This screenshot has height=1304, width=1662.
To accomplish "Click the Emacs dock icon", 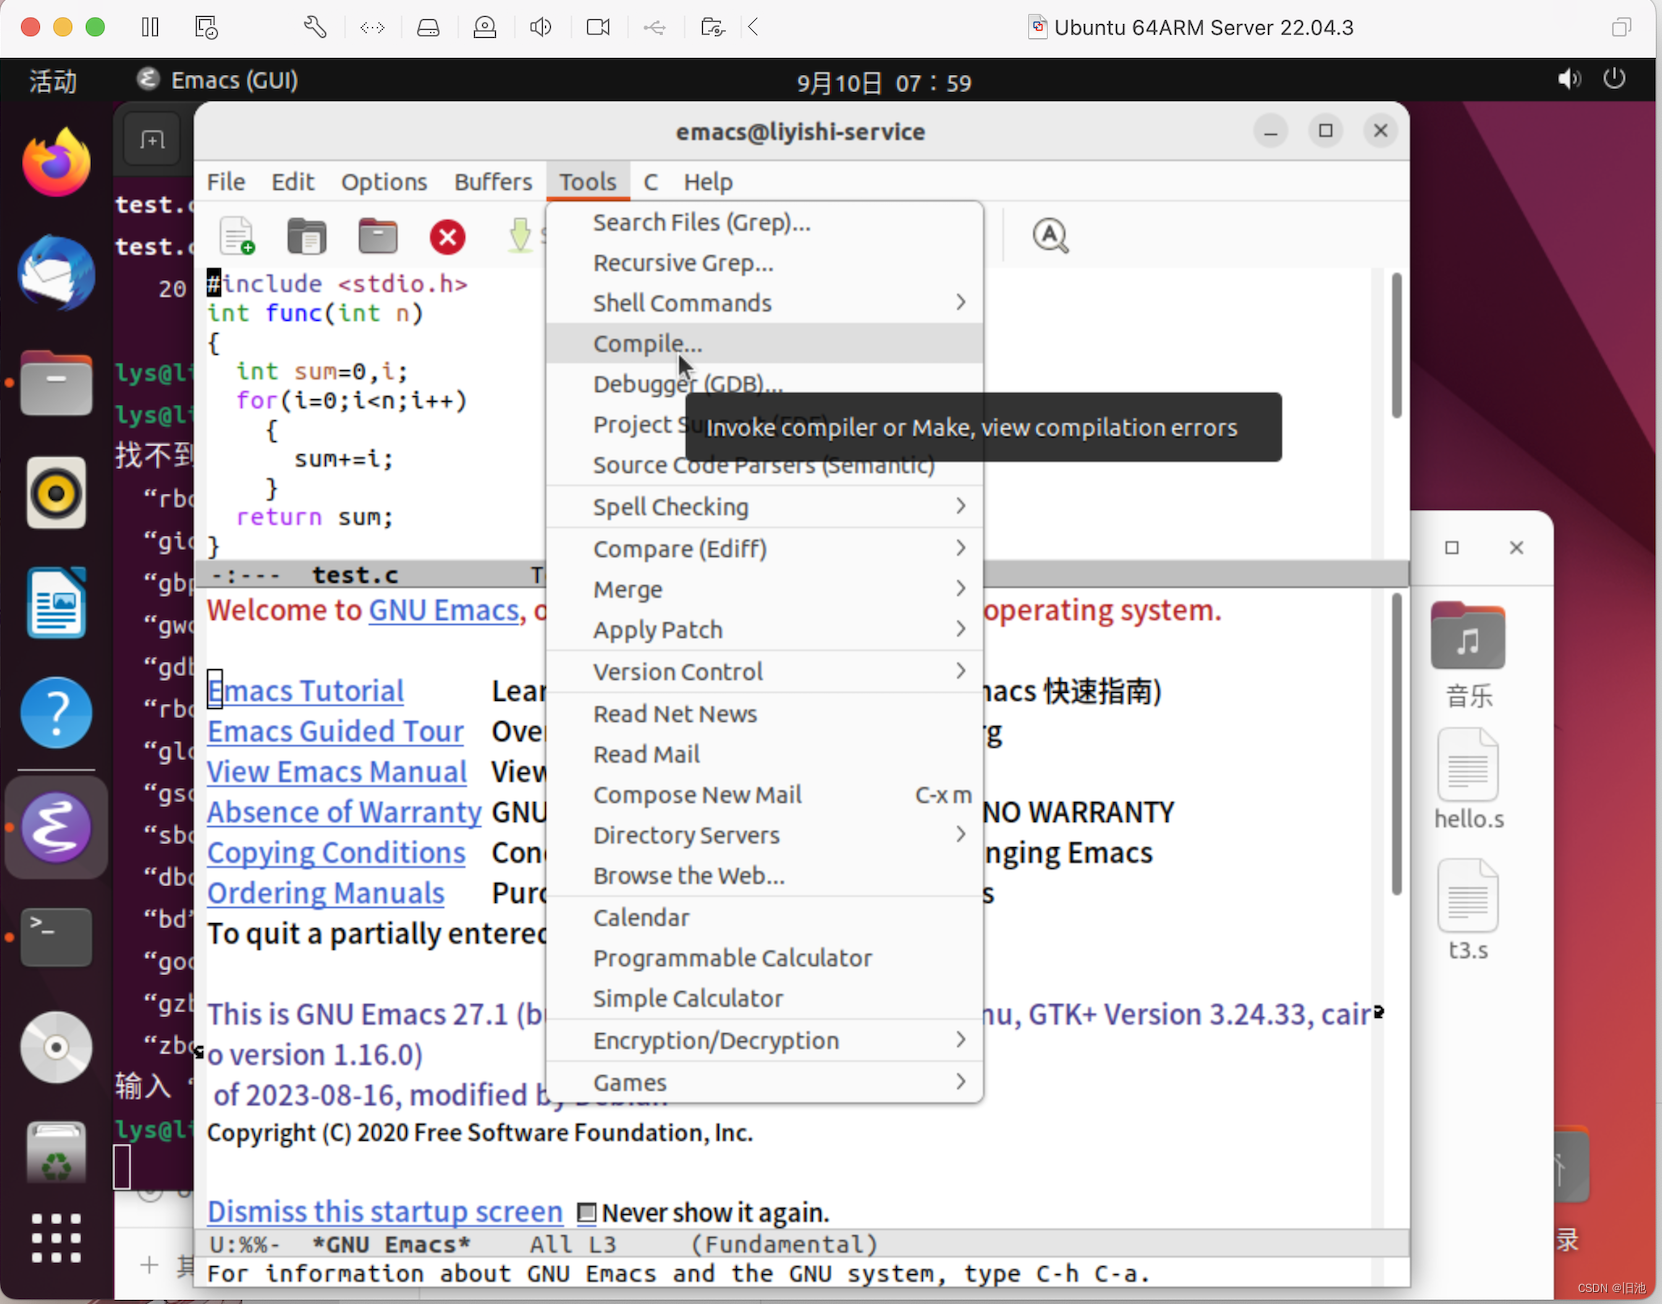I will 56,828.
